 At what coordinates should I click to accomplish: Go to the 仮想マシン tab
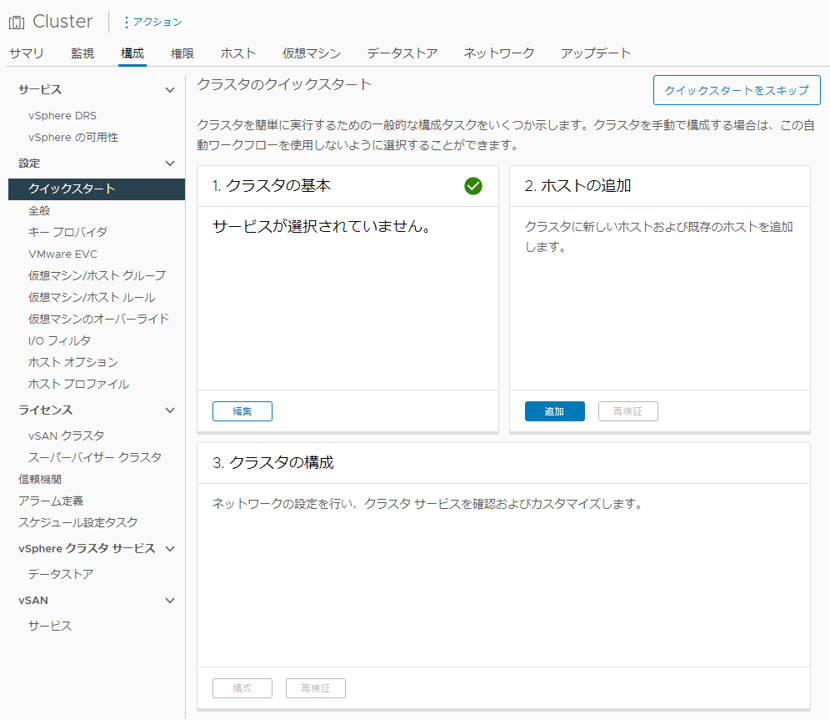pyautogui.click(x=311, y=53)
